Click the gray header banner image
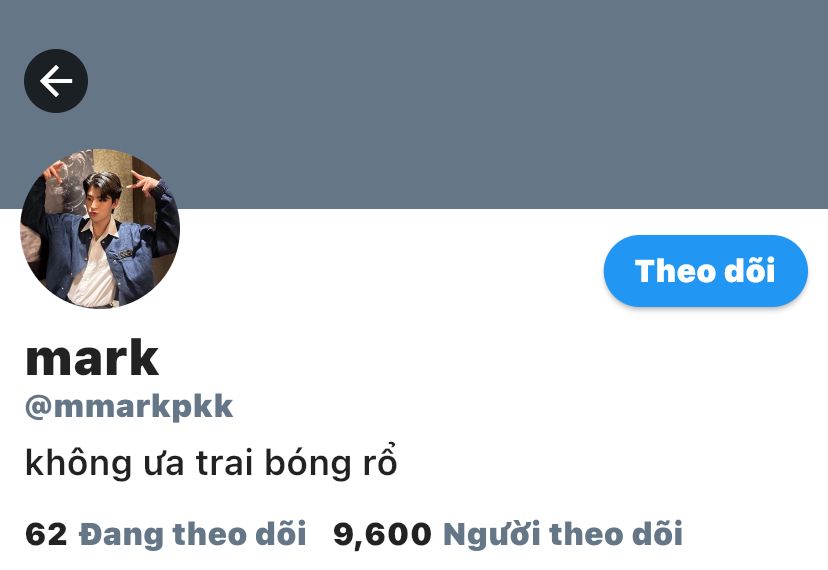This screenshot has width=828, height=570. coord(414,105)
